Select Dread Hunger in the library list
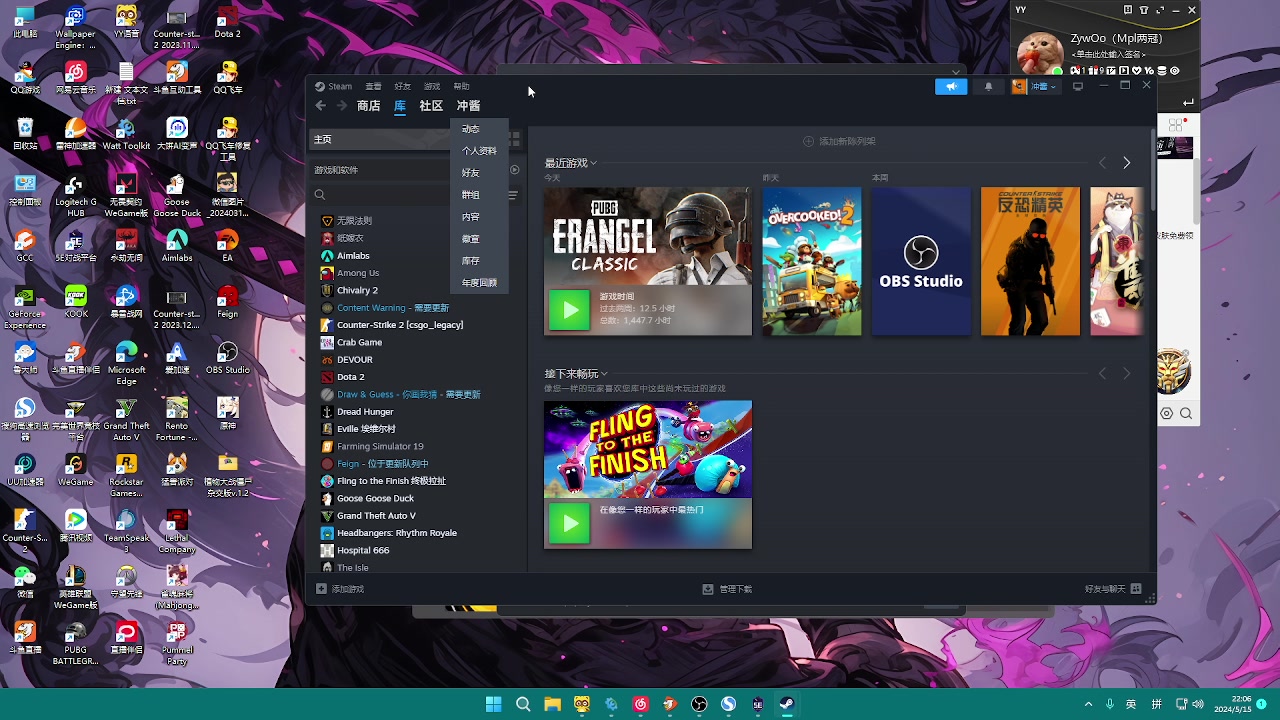 (365, 412)
